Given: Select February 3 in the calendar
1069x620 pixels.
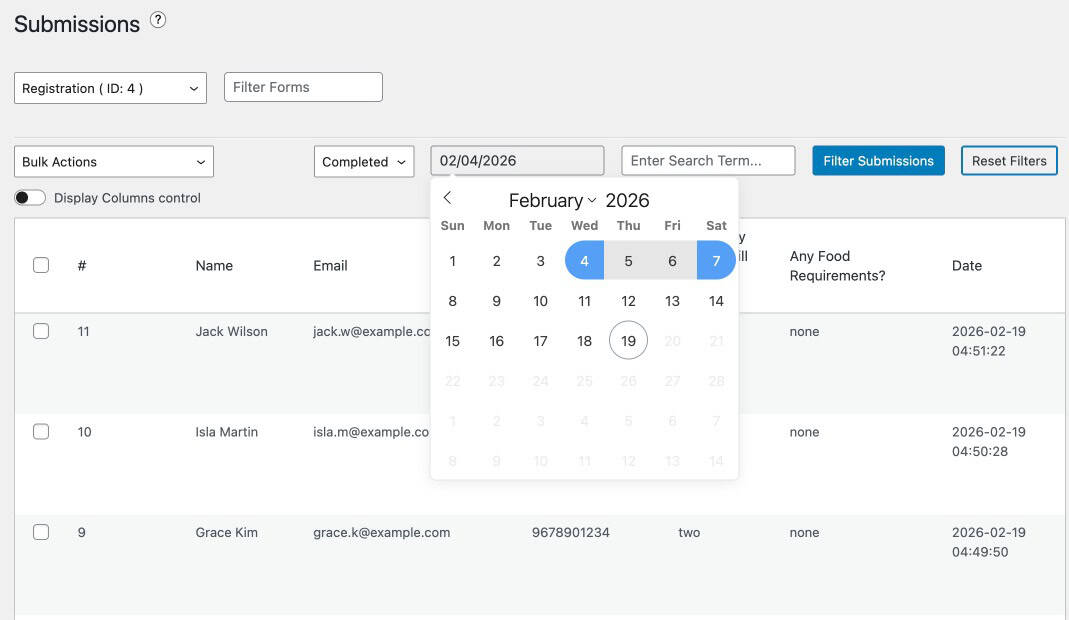Looking at the screenshot, I should tap(541, 261).
